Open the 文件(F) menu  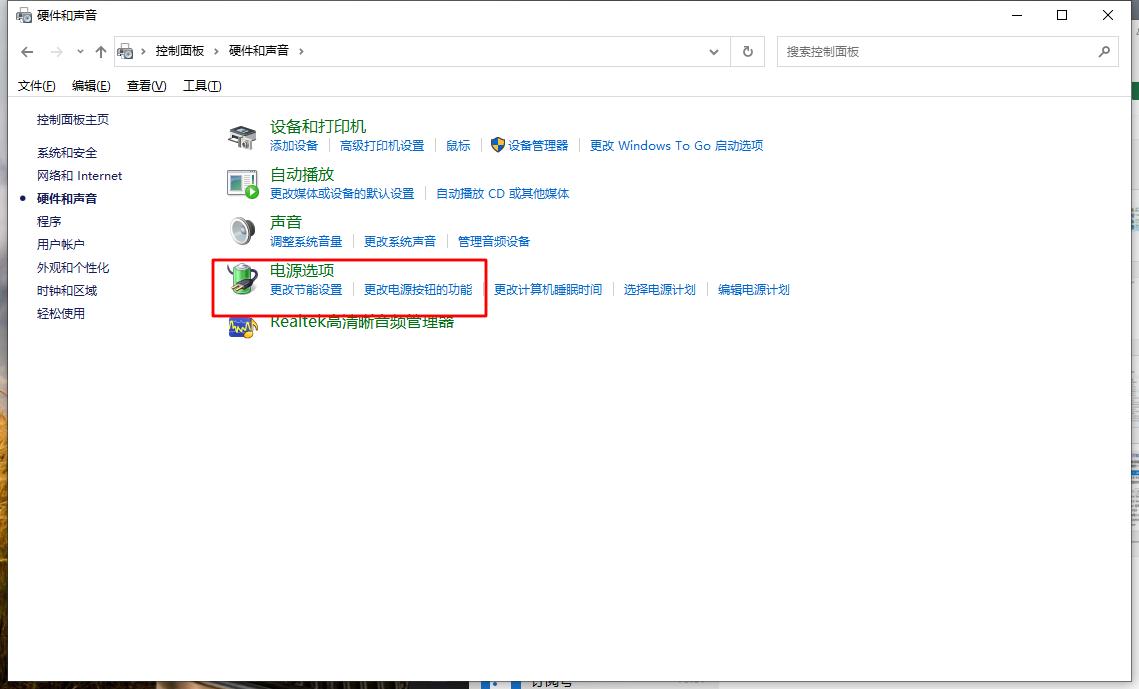point(36,86)
